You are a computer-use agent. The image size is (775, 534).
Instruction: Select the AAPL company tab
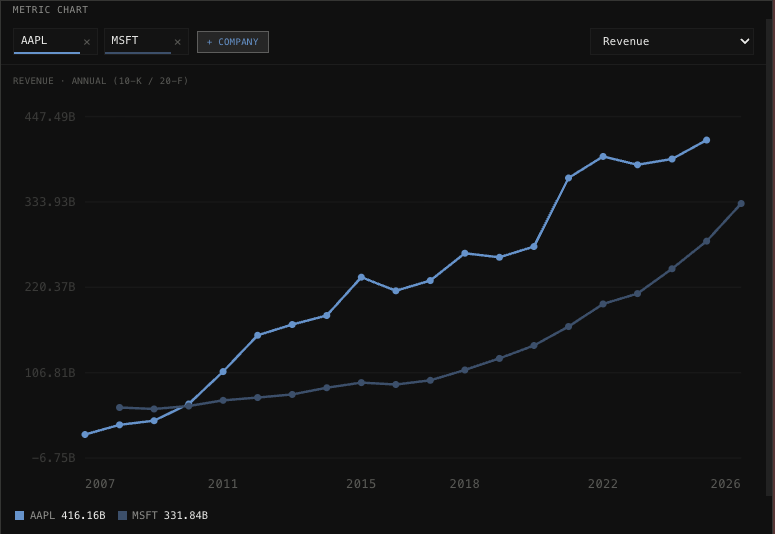[x=47, y=41]
